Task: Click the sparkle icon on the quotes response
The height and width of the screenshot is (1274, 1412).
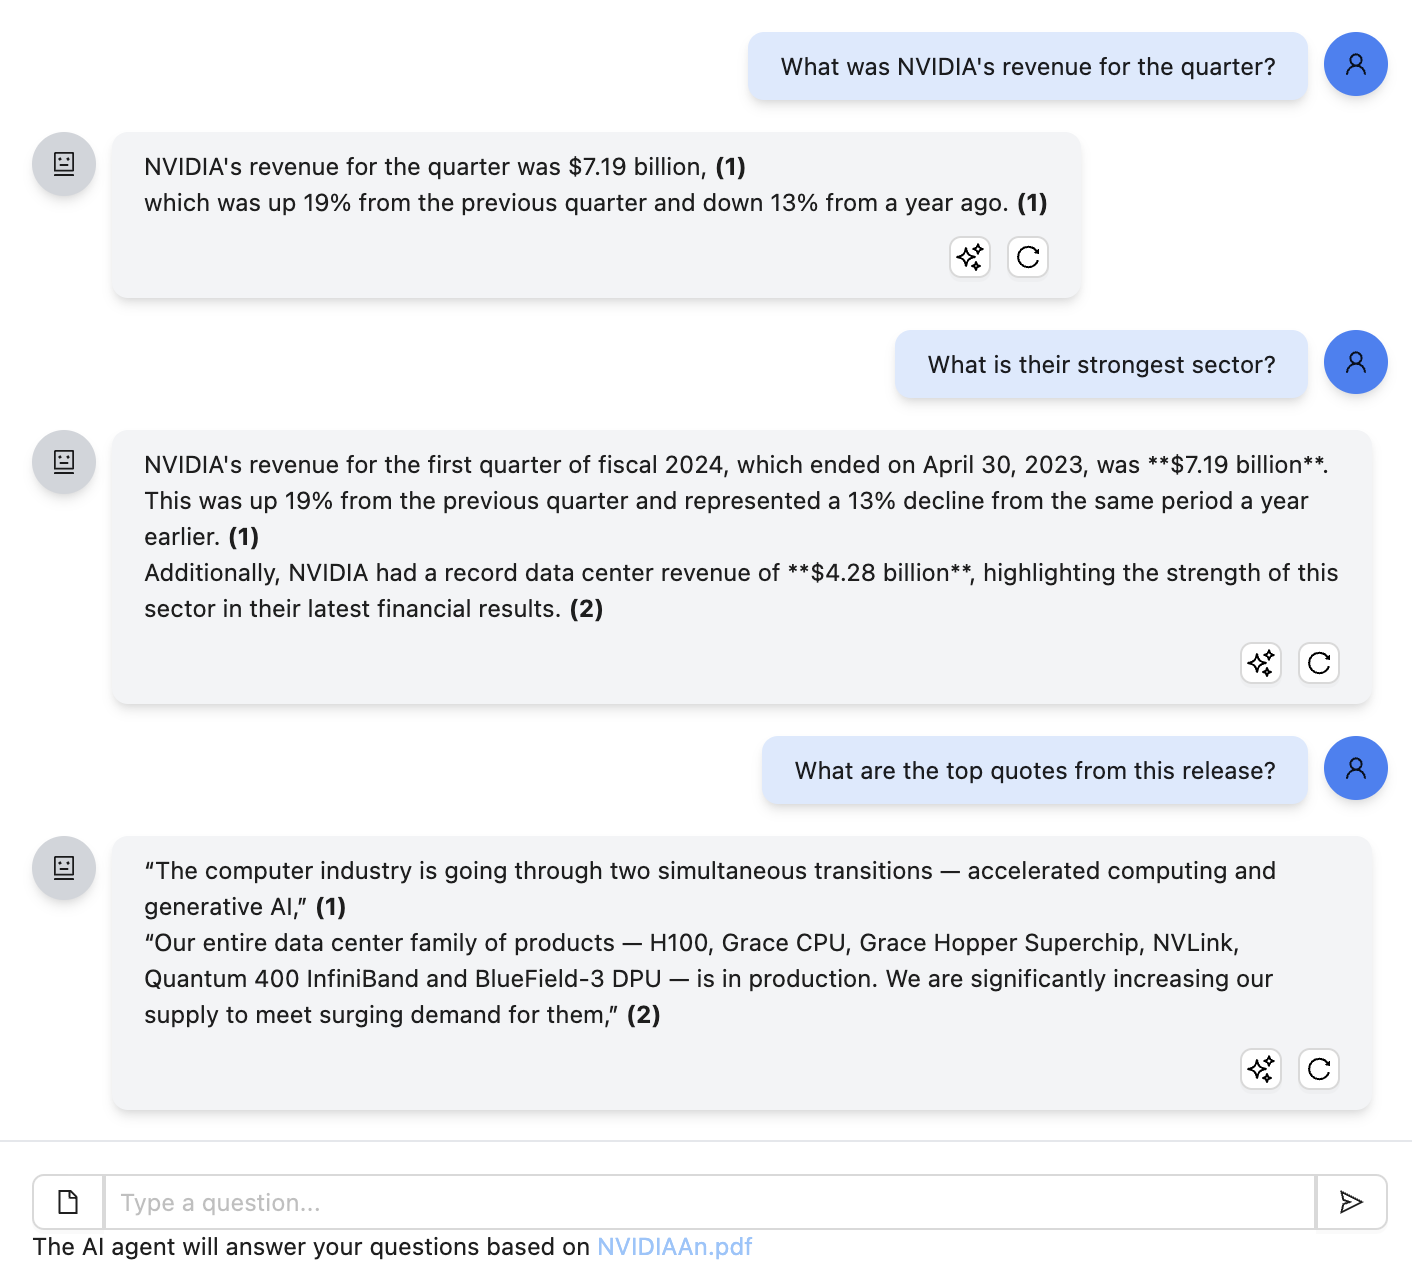Action: 1260,1069
